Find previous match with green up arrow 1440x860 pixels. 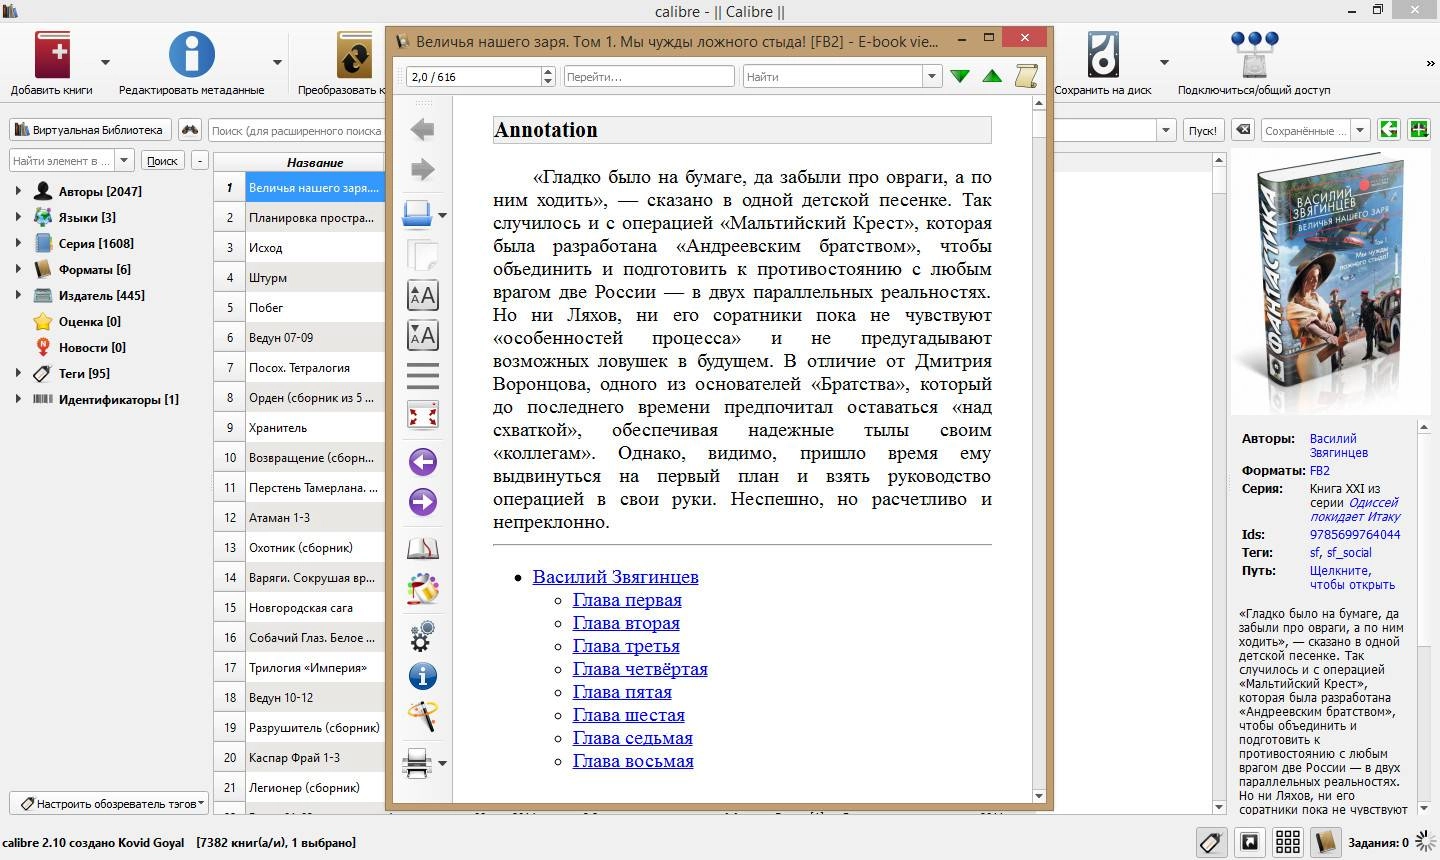[x=992, y=76]
